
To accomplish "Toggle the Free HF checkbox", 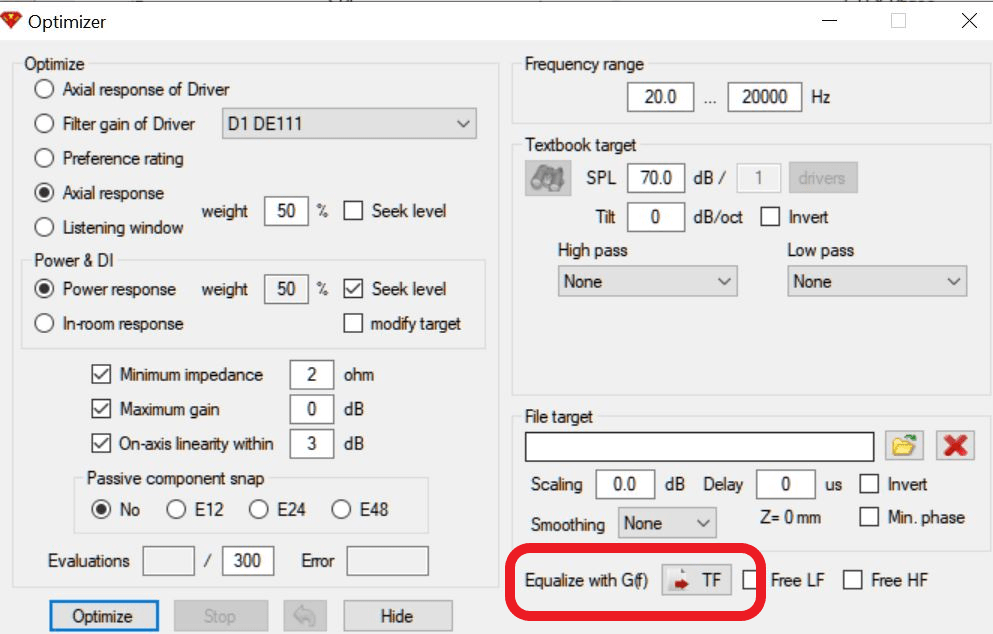I will 852,580.
